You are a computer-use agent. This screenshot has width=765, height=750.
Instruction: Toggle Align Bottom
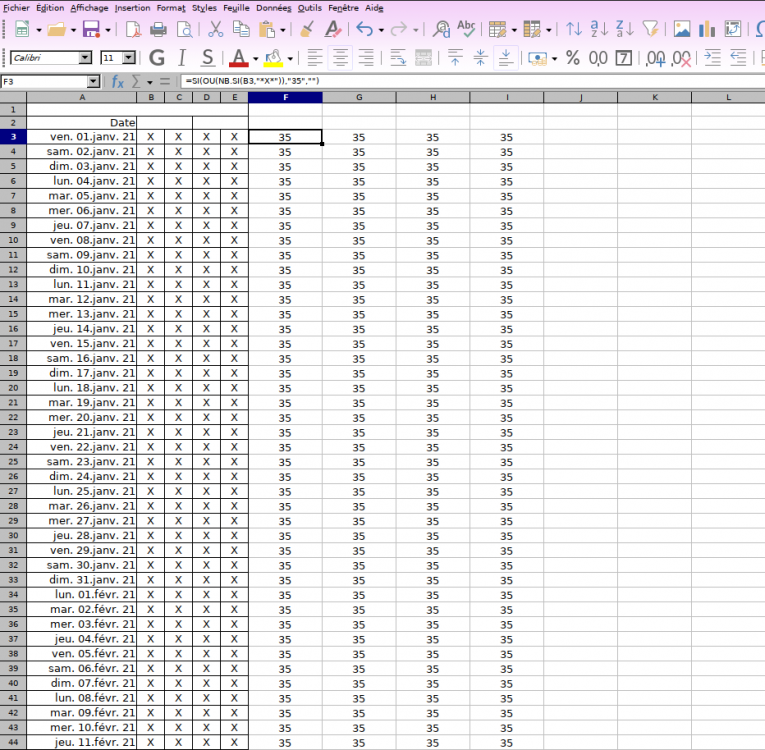pyautogui.click(x=506, y=58)
